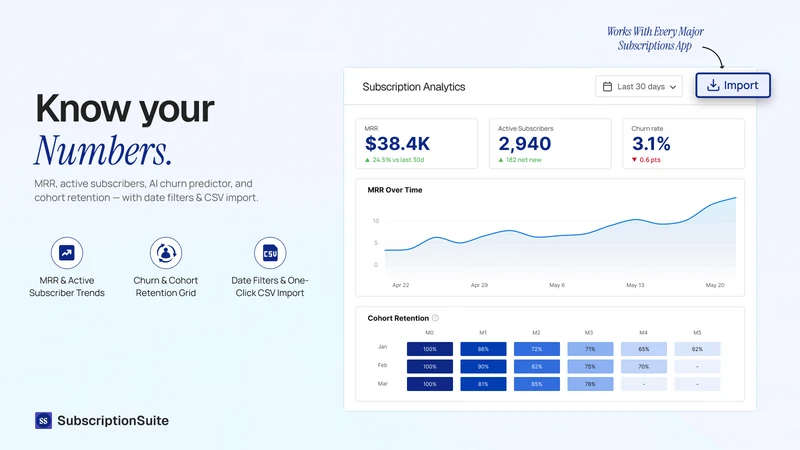Image resolution: width=800 pixels, height=450 pixels.
Task: Click the 'Numbers.' italic headline
Action: tap(103, 151)
